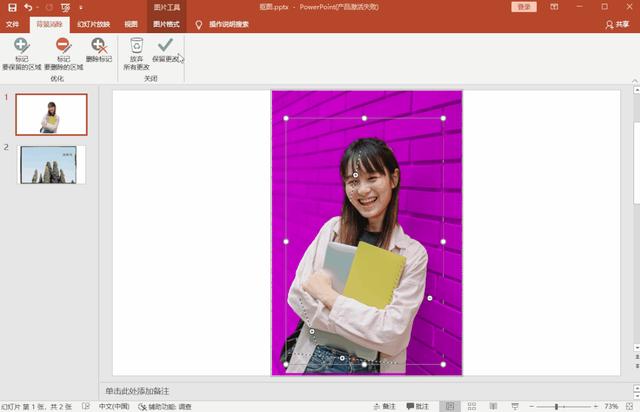This screenshot has width=640, height=412.
Task: Click the Save icon in quick access toolbar
Action: coord(12,7)
